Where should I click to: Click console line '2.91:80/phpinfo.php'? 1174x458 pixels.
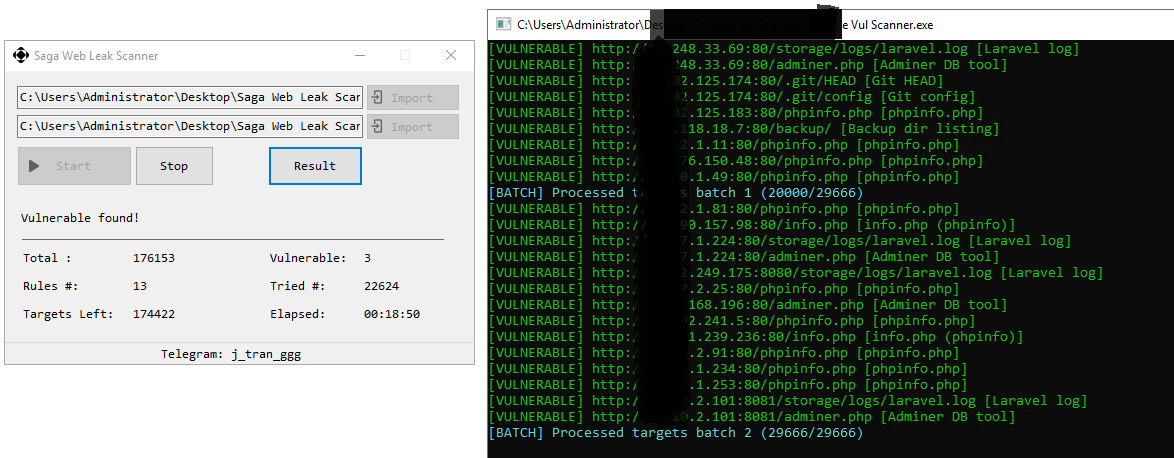click(x=724, y=352)
